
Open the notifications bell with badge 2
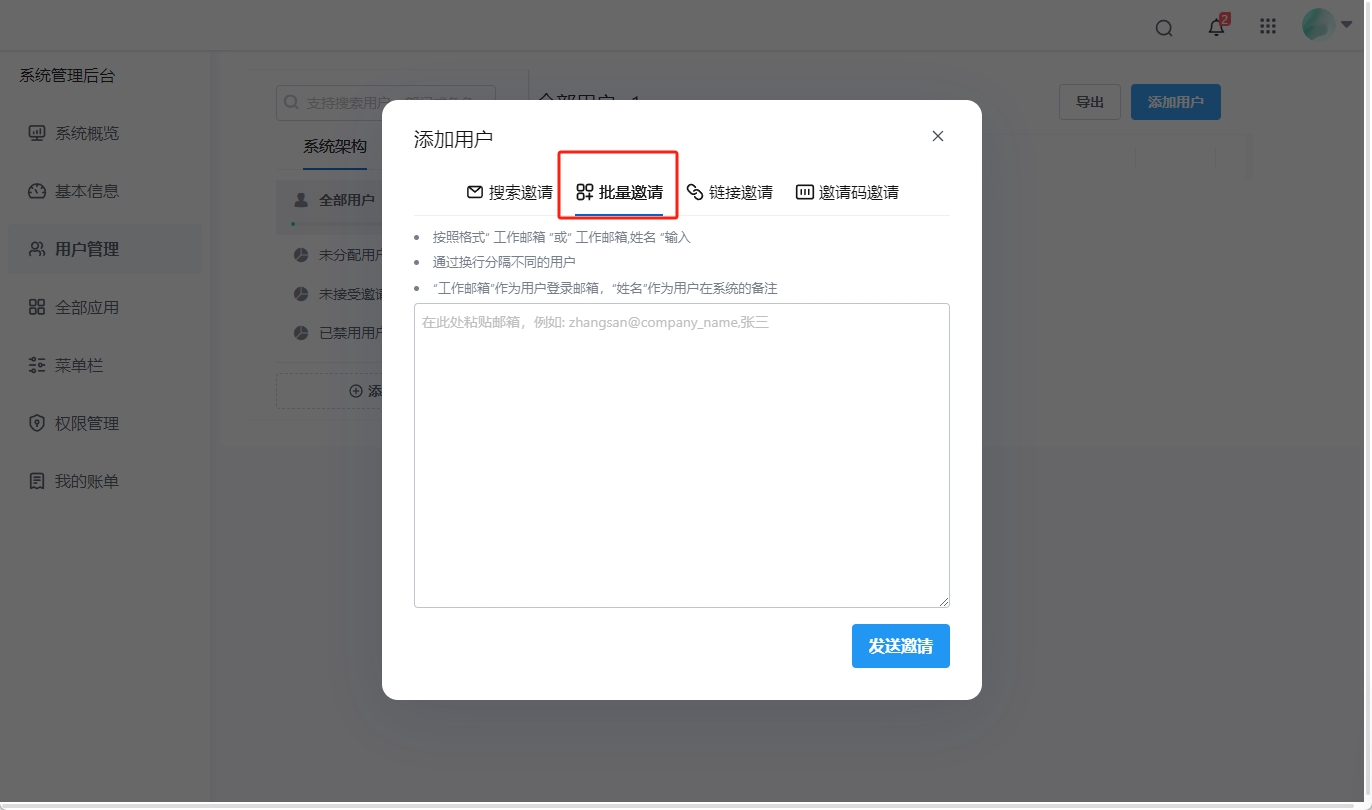pyautogui.click(x=1216, y=27)
